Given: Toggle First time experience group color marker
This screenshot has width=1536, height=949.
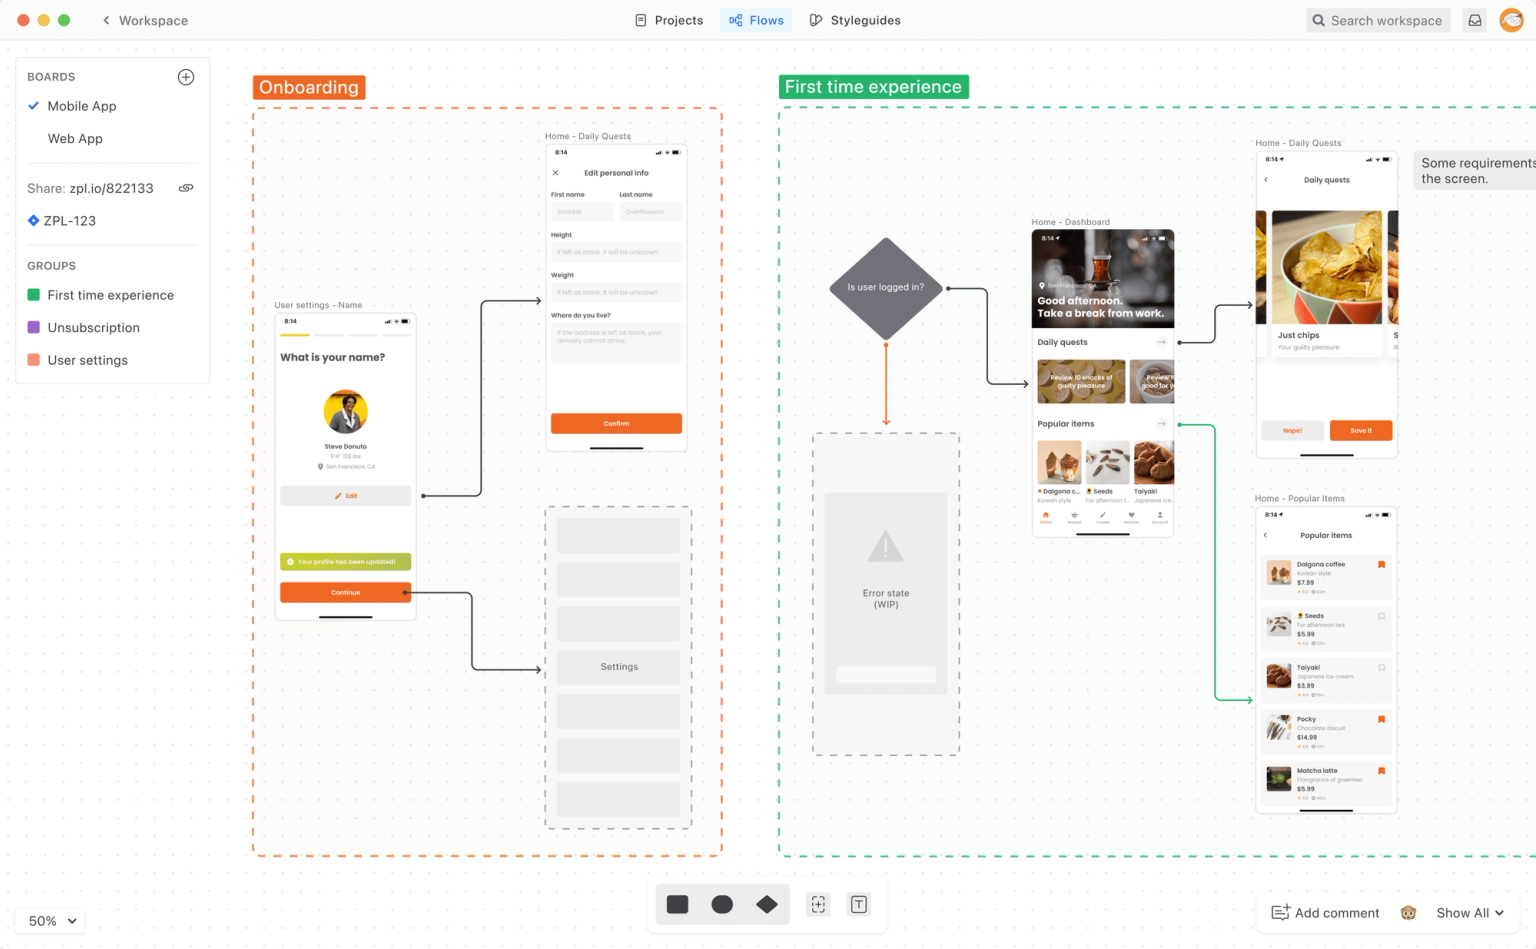Looking at the screenshot, I should click(x=33, y=295).
